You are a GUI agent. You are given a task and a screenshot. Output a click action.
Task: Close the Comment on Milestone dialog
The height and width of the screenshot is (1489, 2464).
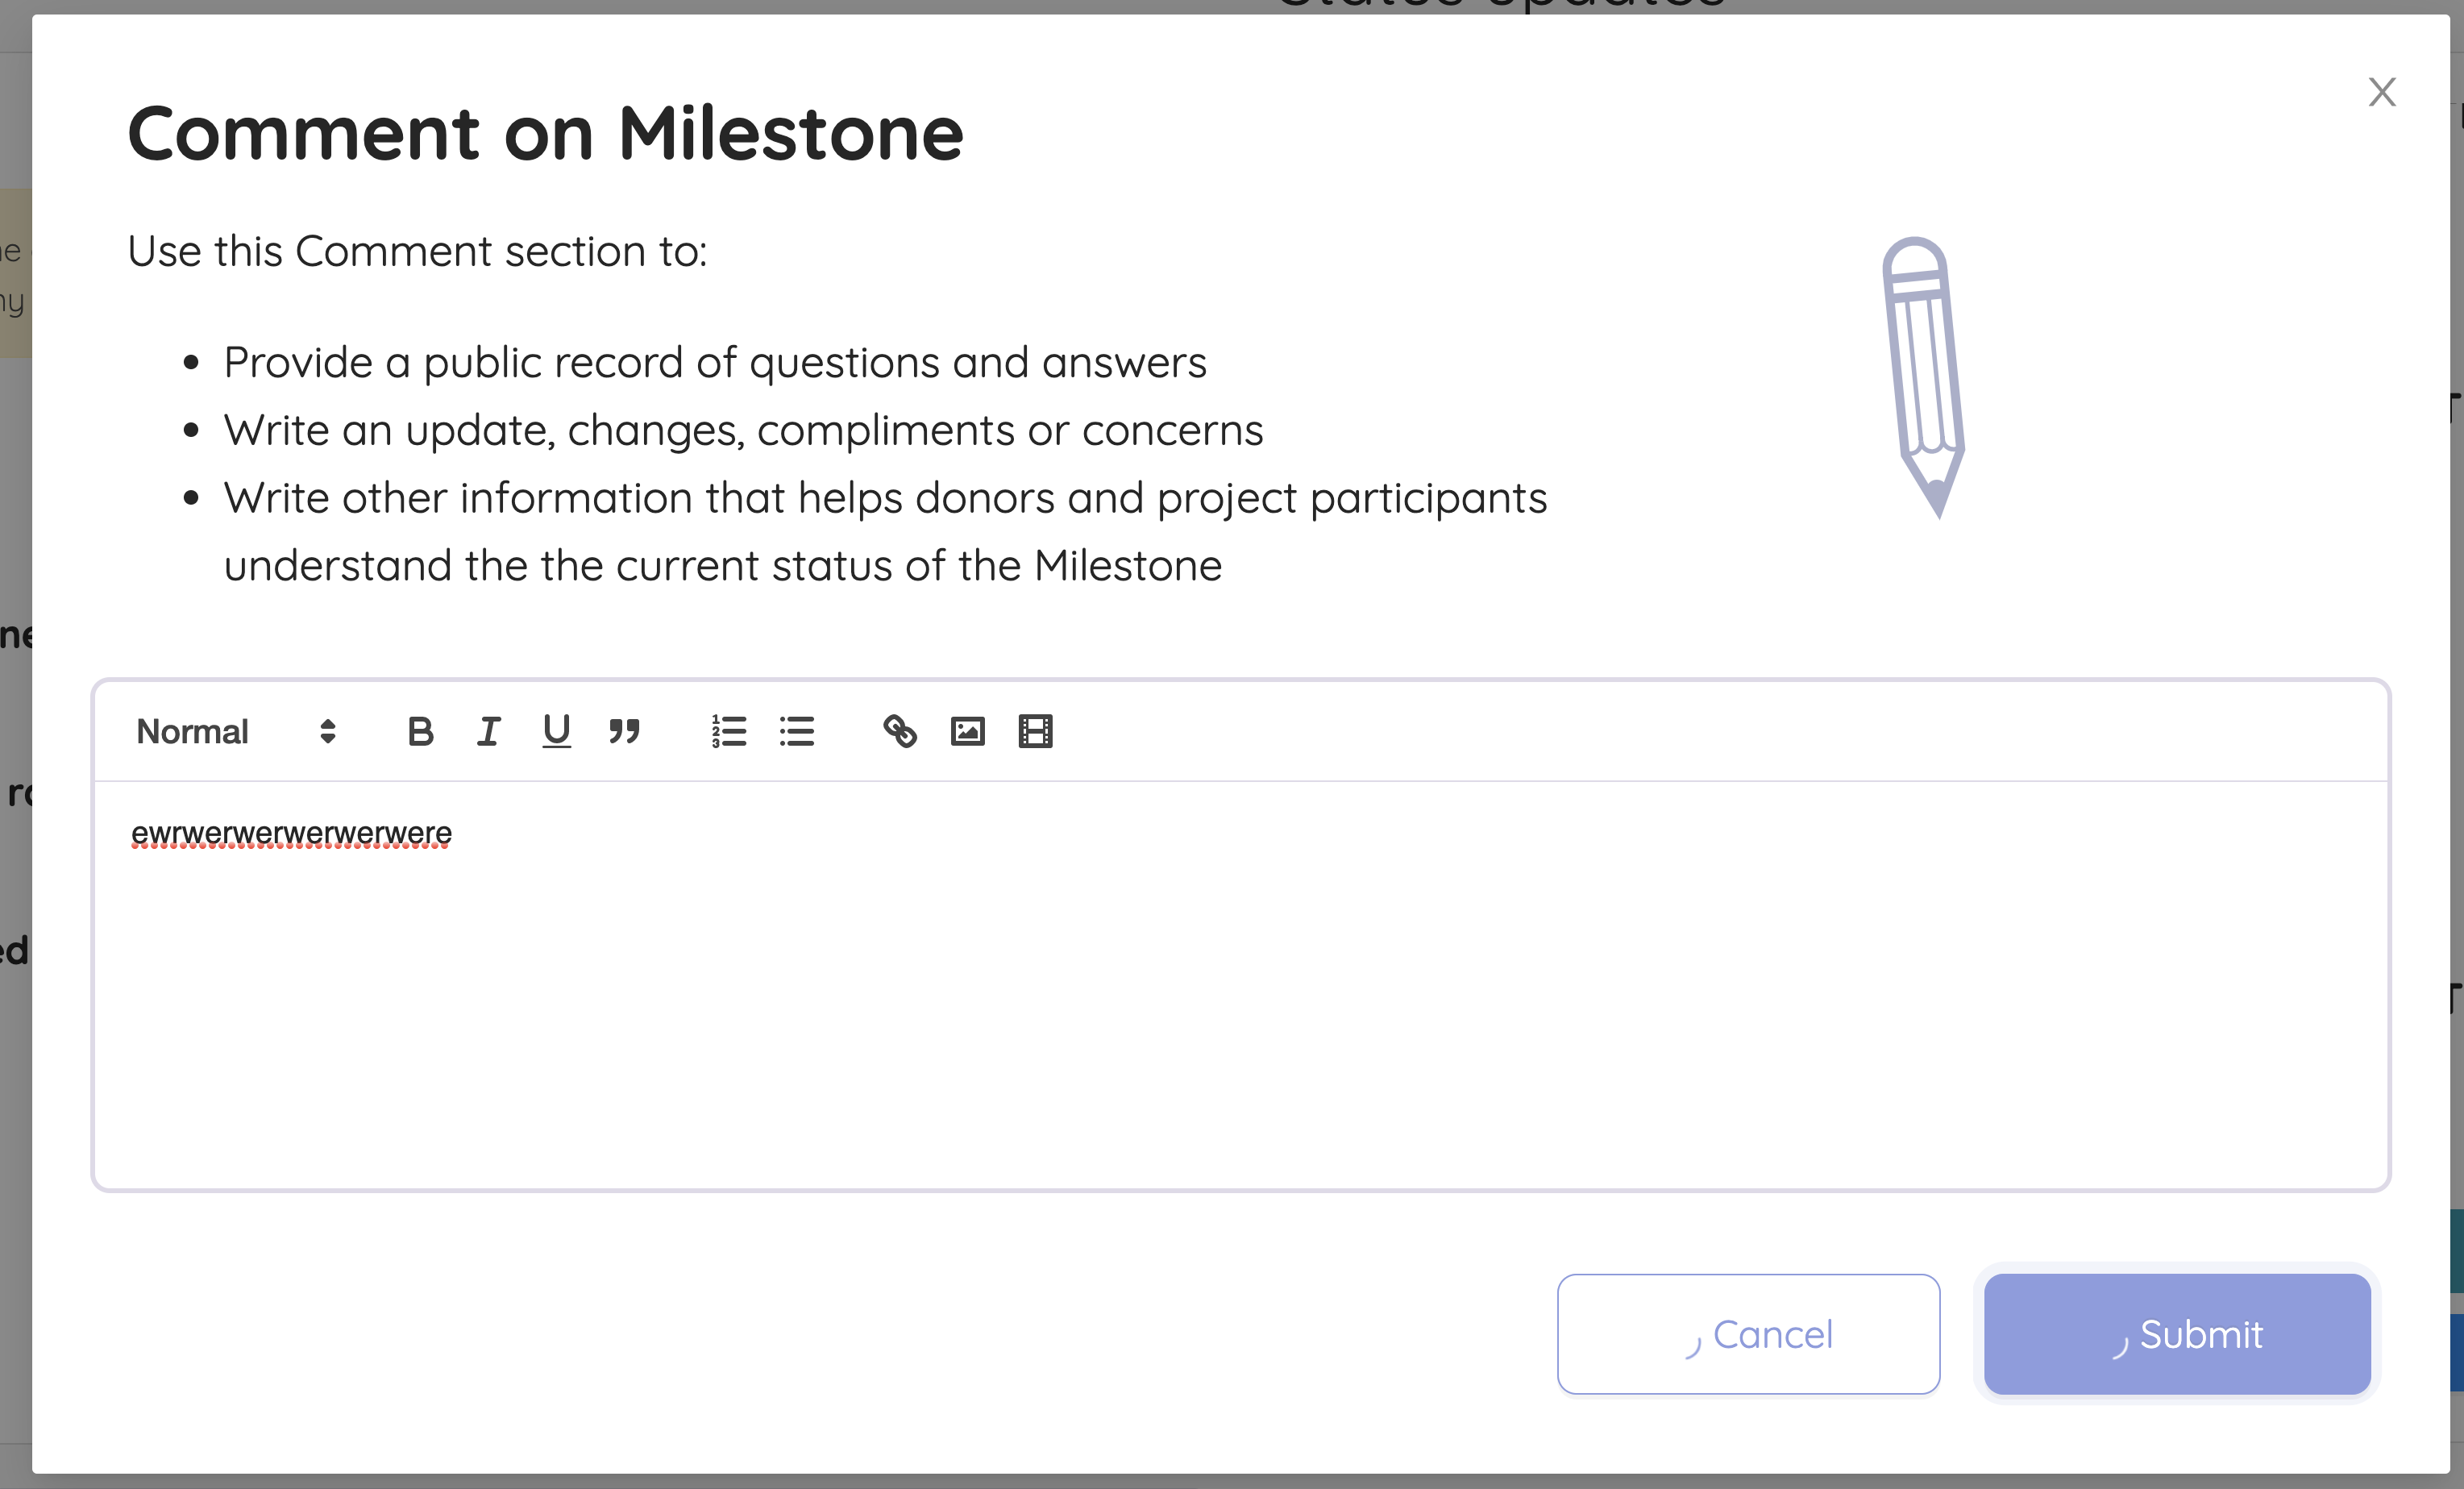2382,92
